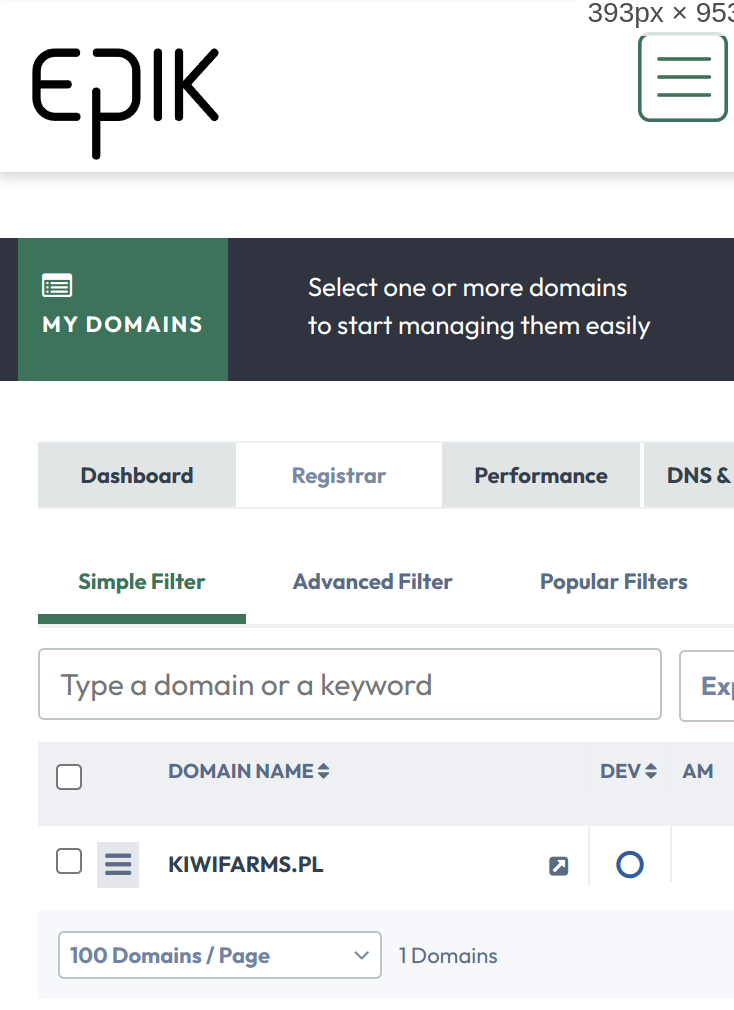Focus the domain or keyword search field
734x1010 pixels.
click(350, 684)
